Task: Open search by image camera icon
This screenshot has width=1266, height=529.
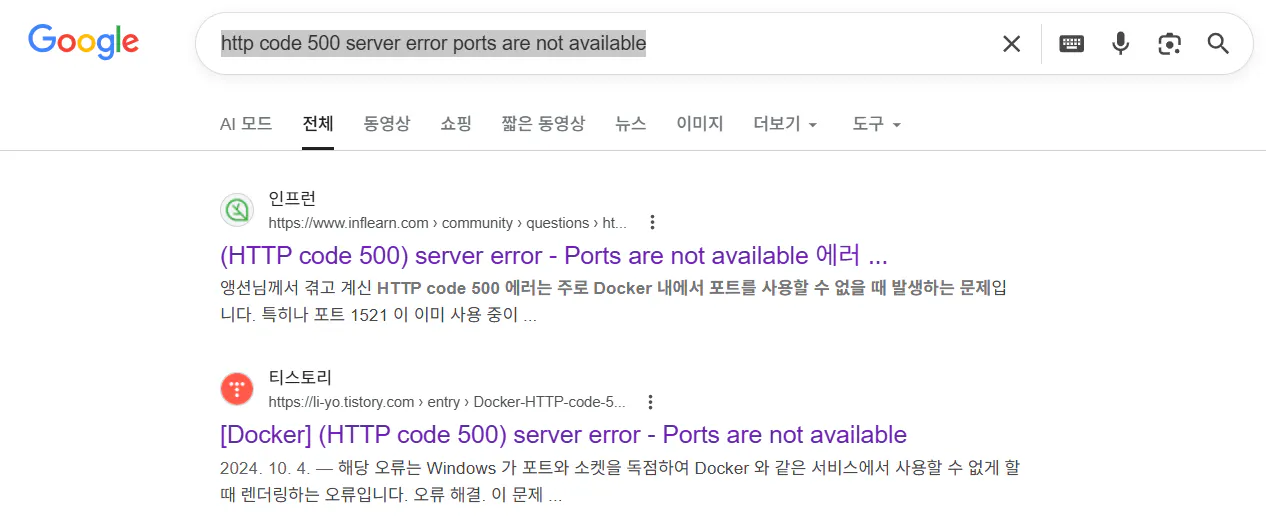Action: [x=1169, y=44]
